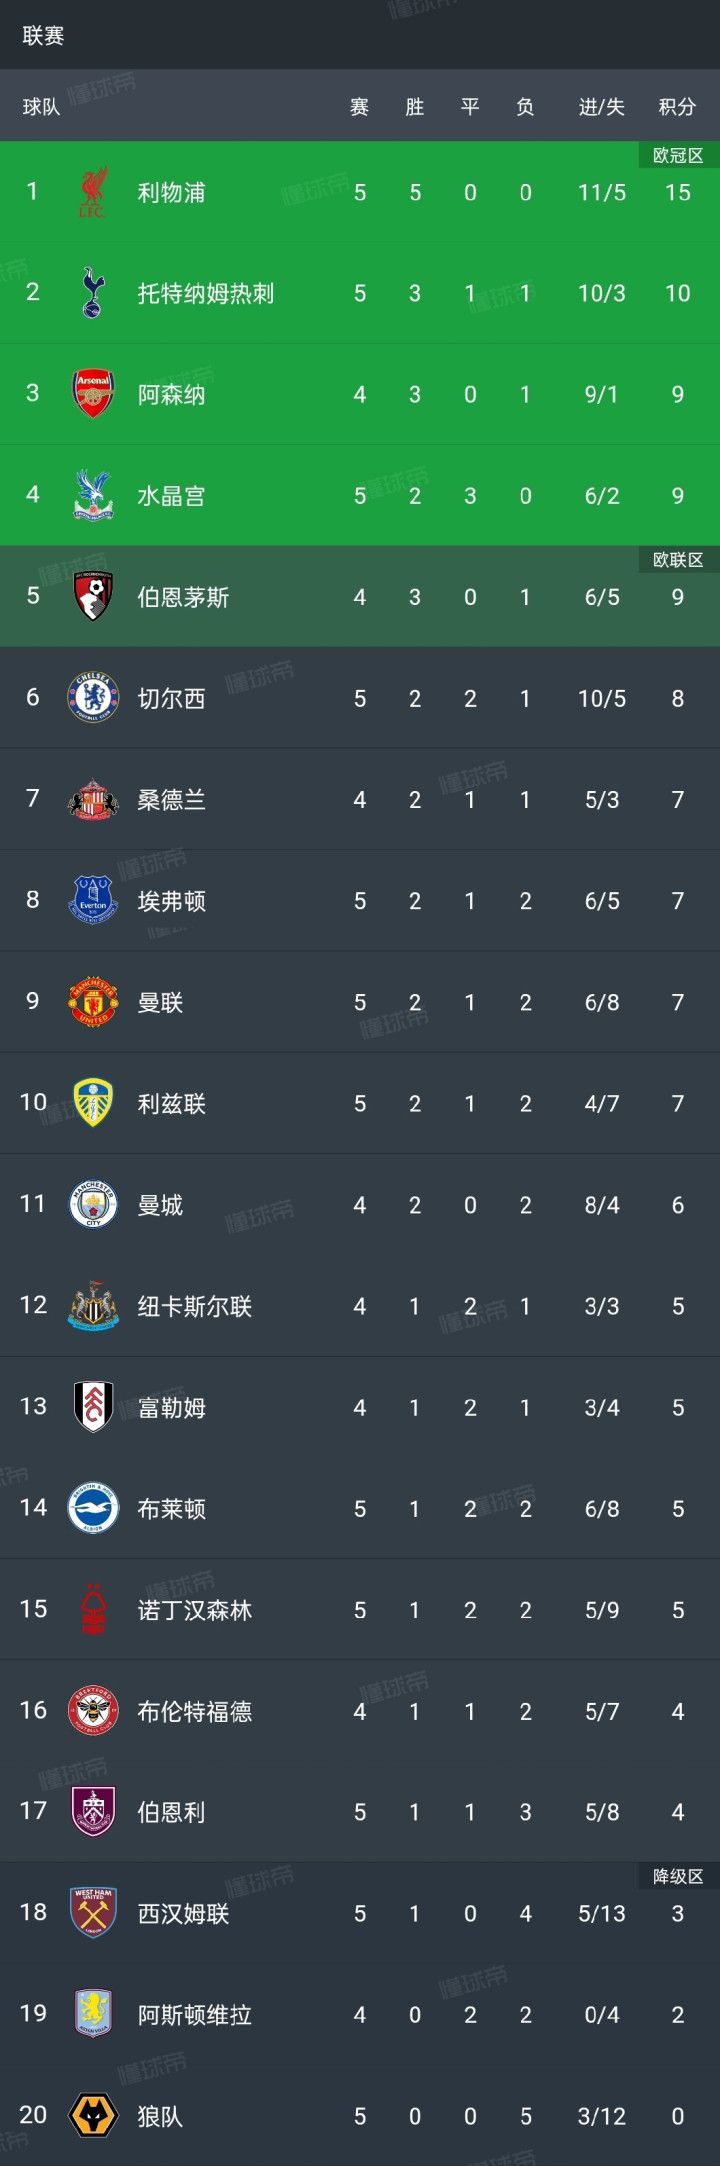Click the Chelsea lion badge
The image size is (720, 2166).
click(93, 698)
